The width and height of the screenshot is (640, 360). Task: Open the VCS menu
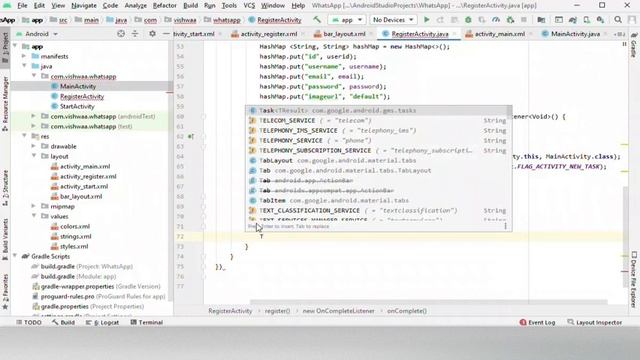[249, 6]
